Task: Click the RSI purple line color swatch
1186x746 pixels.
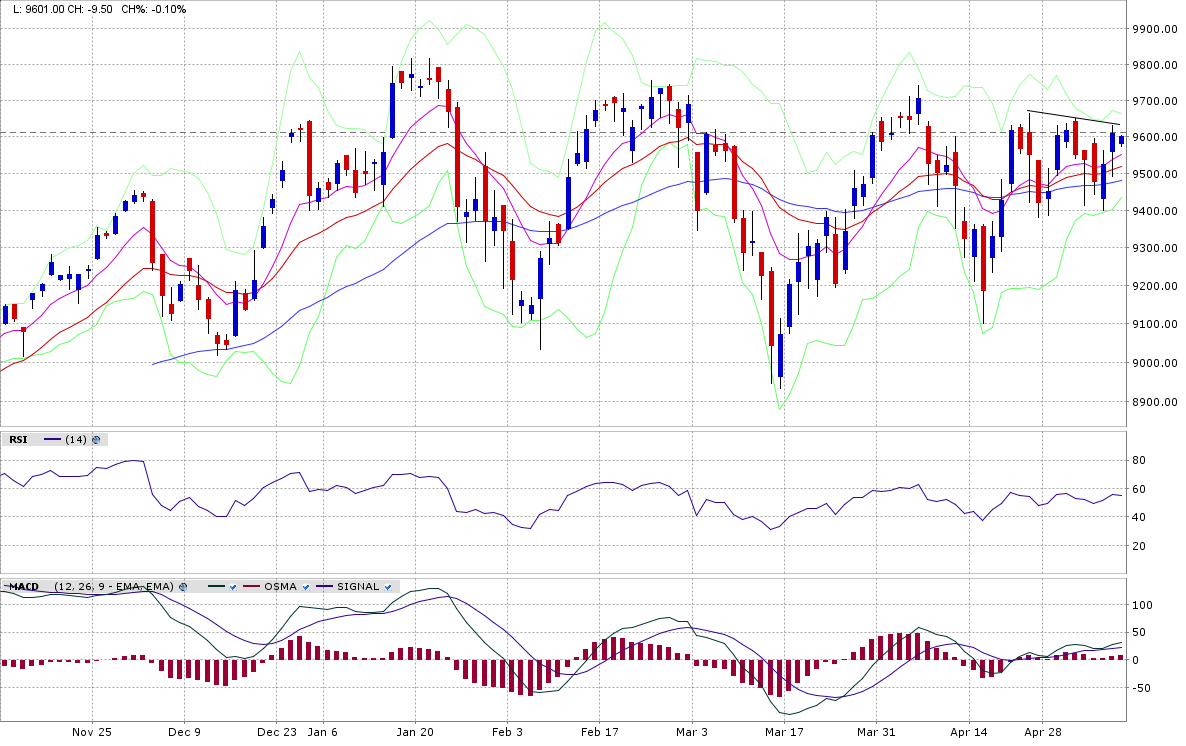Action: point(52,440)
